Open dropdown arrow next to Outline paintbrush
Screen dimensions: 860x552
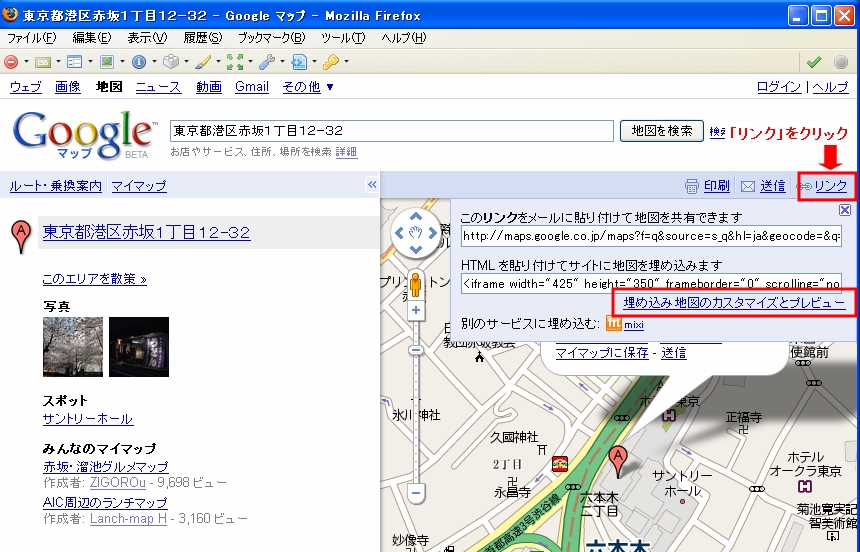click(218, 62)
